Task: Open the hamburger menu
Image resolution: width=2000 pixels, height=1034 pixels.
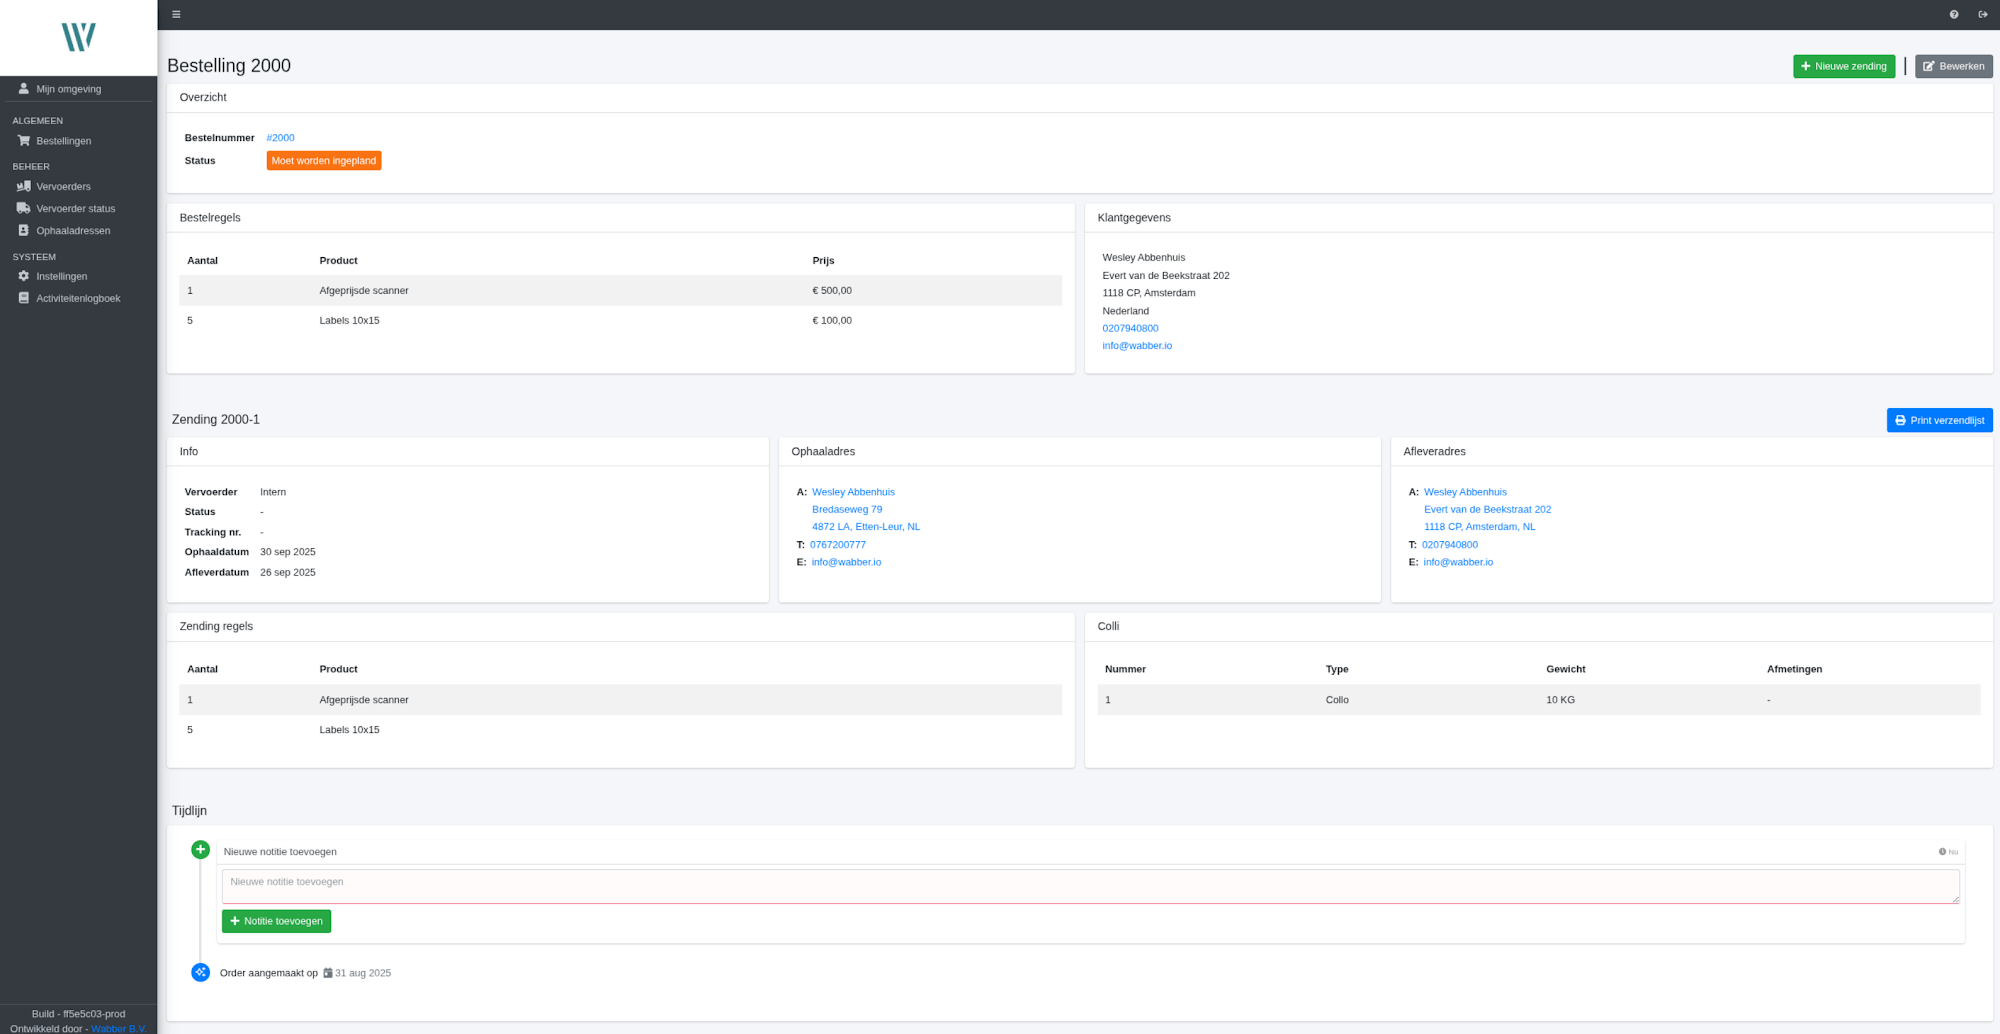Action: coord(176,14)
